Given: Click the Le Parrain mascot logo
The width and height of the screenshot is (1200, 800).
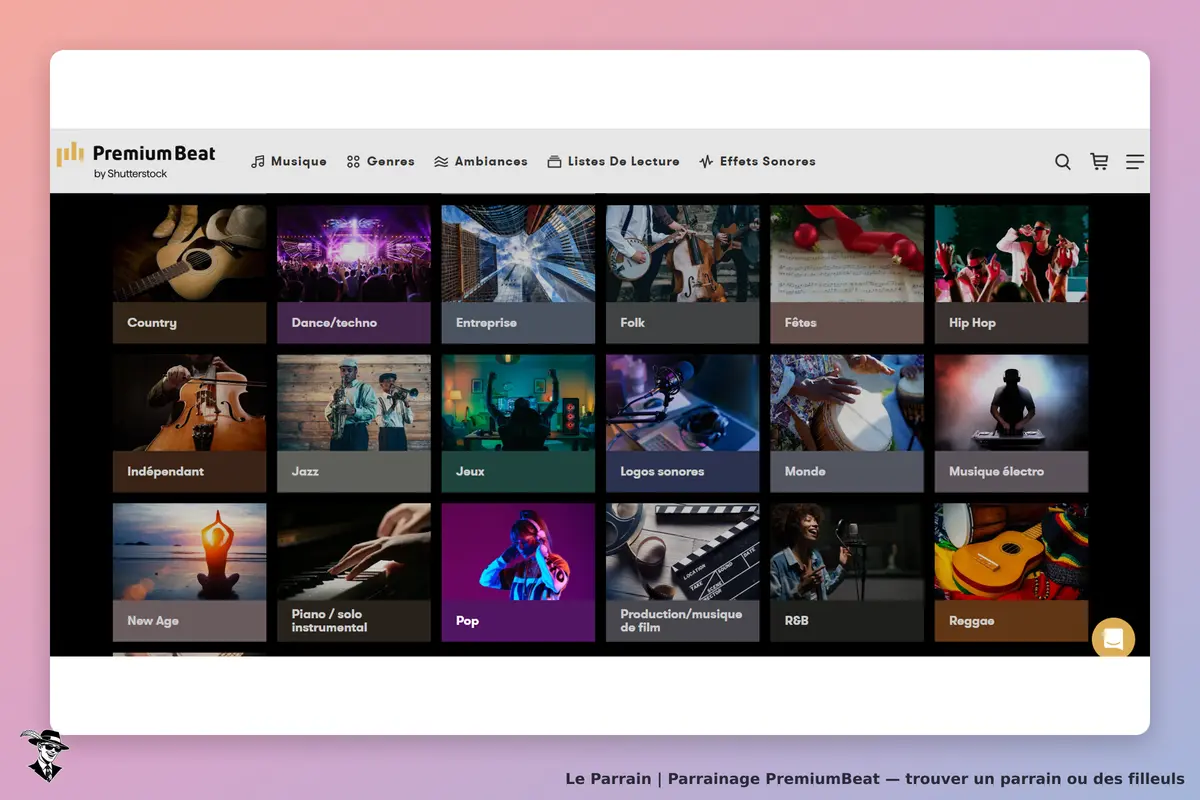Looking at the screenshot, I should click(44, 755).
